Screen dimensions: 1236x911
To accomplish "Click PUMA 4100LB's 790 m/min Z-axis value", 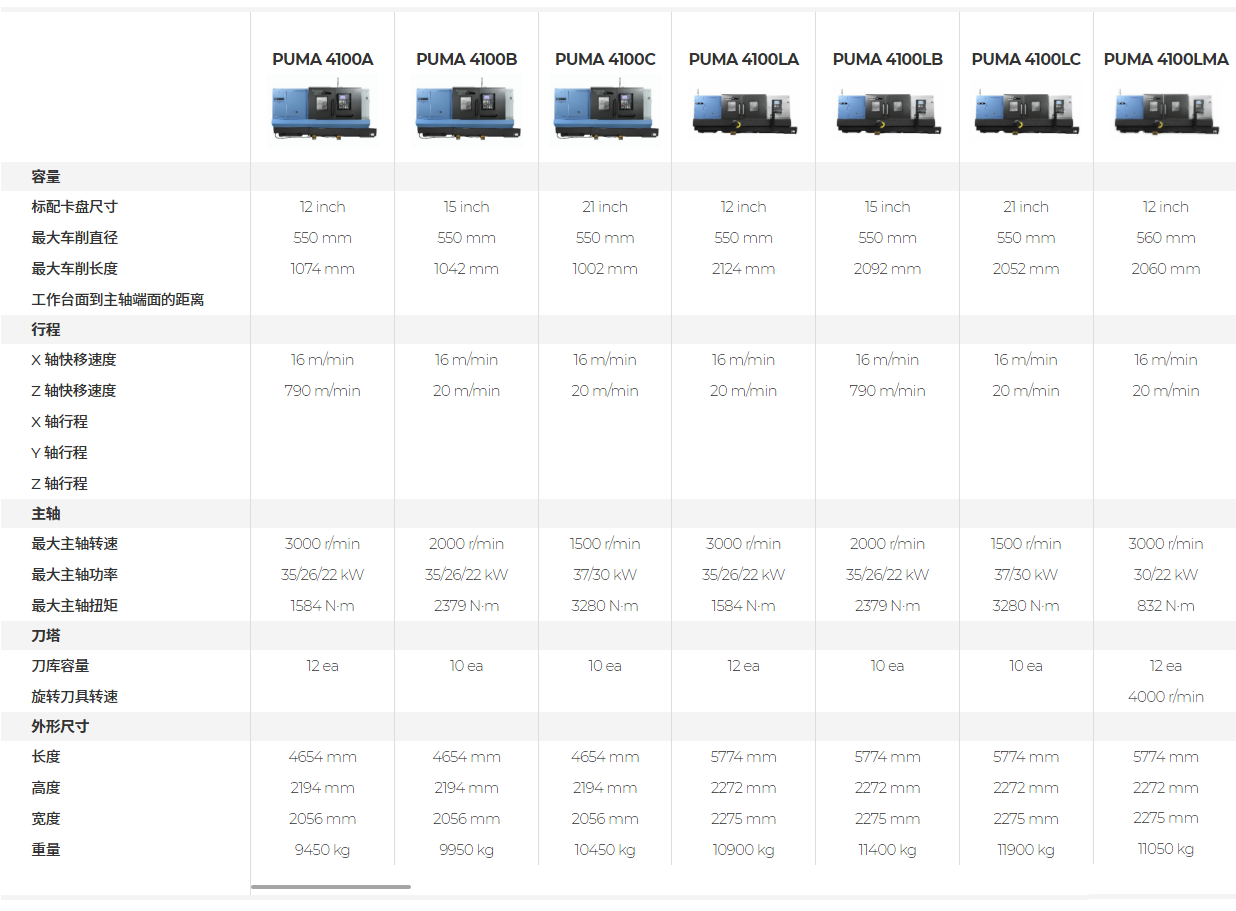I will 888,391.
